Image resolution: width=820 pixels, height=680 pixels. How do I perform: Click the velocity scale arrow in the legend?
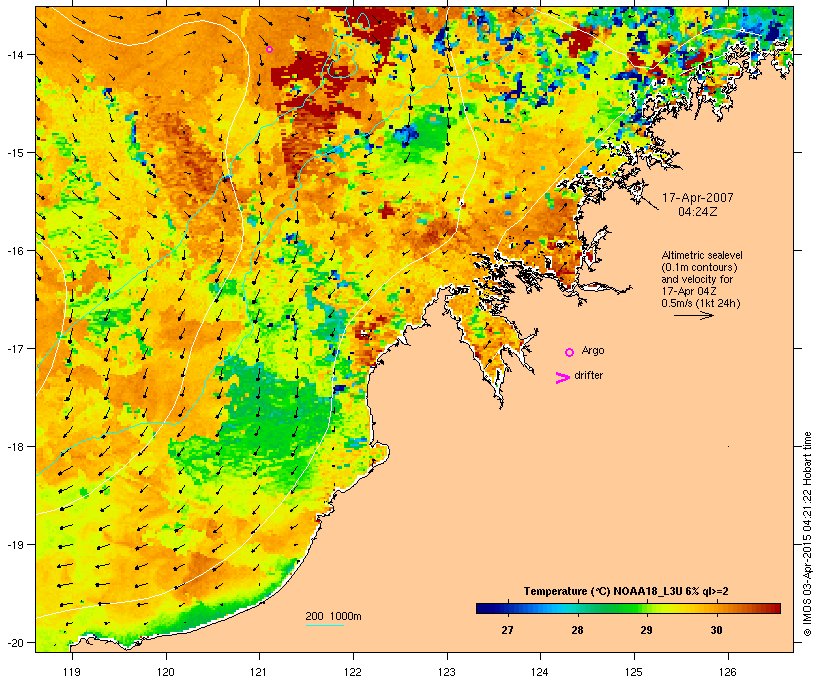[693, 315]
